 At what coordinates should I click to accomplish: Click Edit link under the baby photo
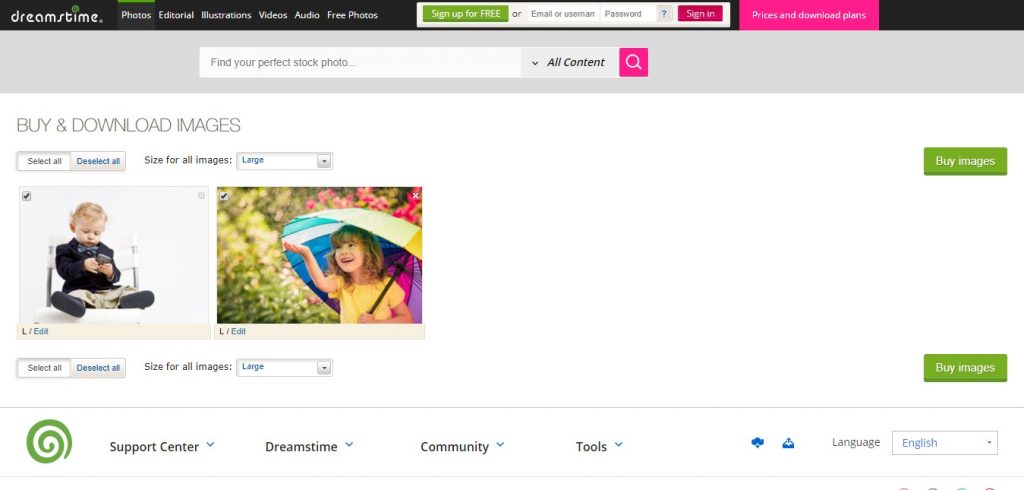41,331
